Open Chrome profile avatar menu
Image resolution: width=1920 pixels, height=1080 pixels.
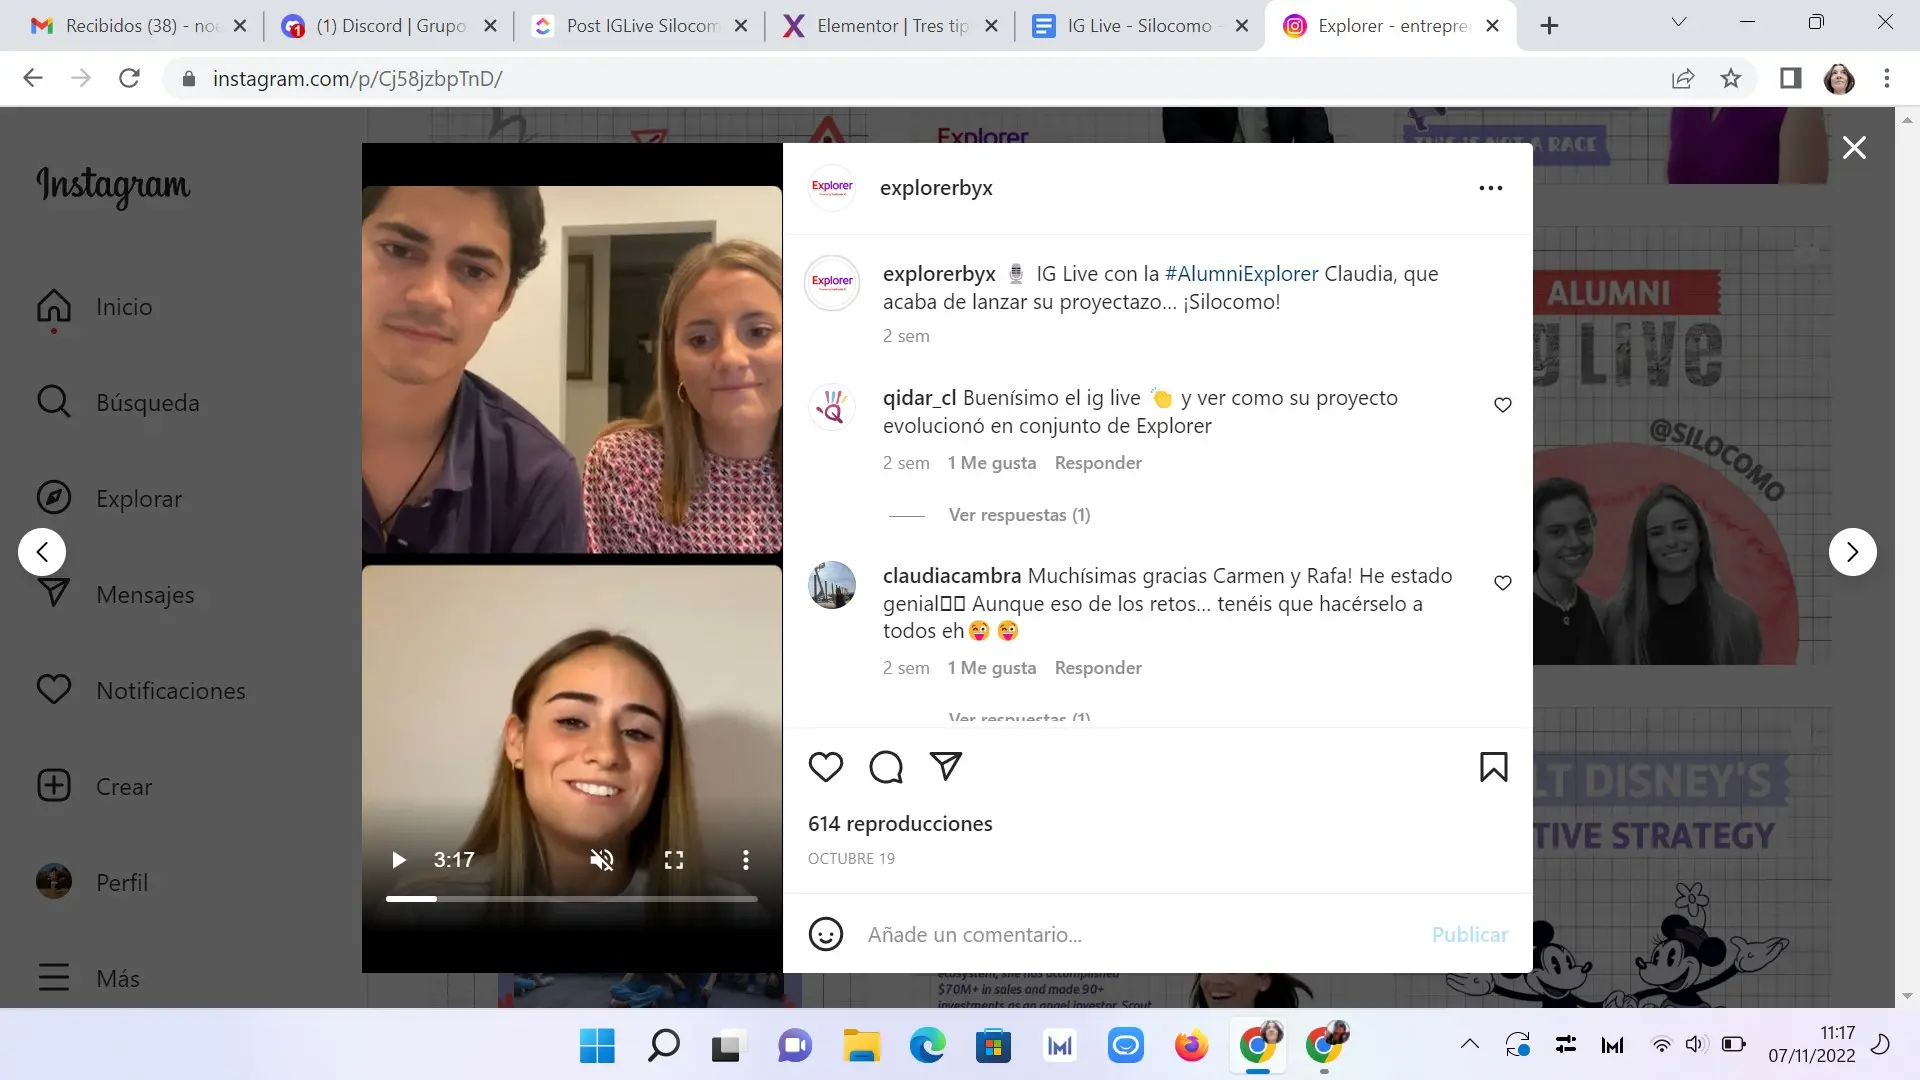tap(1839, 78)
